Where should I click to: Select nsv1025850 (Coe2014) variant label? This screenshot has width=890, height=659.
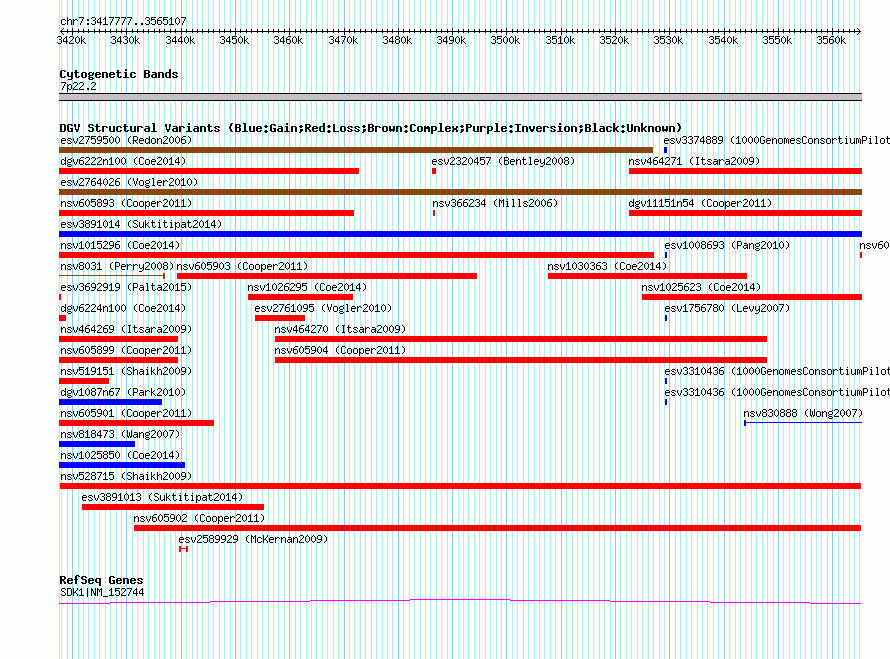120,455
